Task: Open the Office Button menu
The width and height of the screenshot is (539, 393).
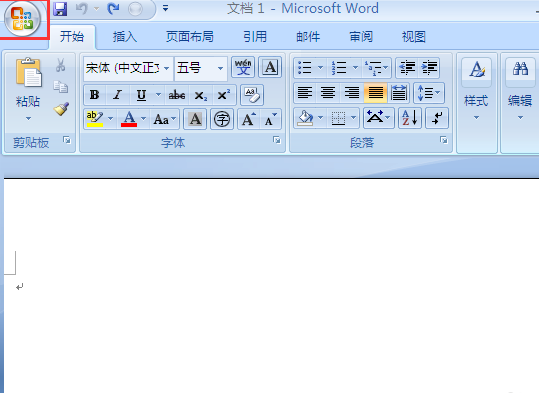Action: point(23,19)
